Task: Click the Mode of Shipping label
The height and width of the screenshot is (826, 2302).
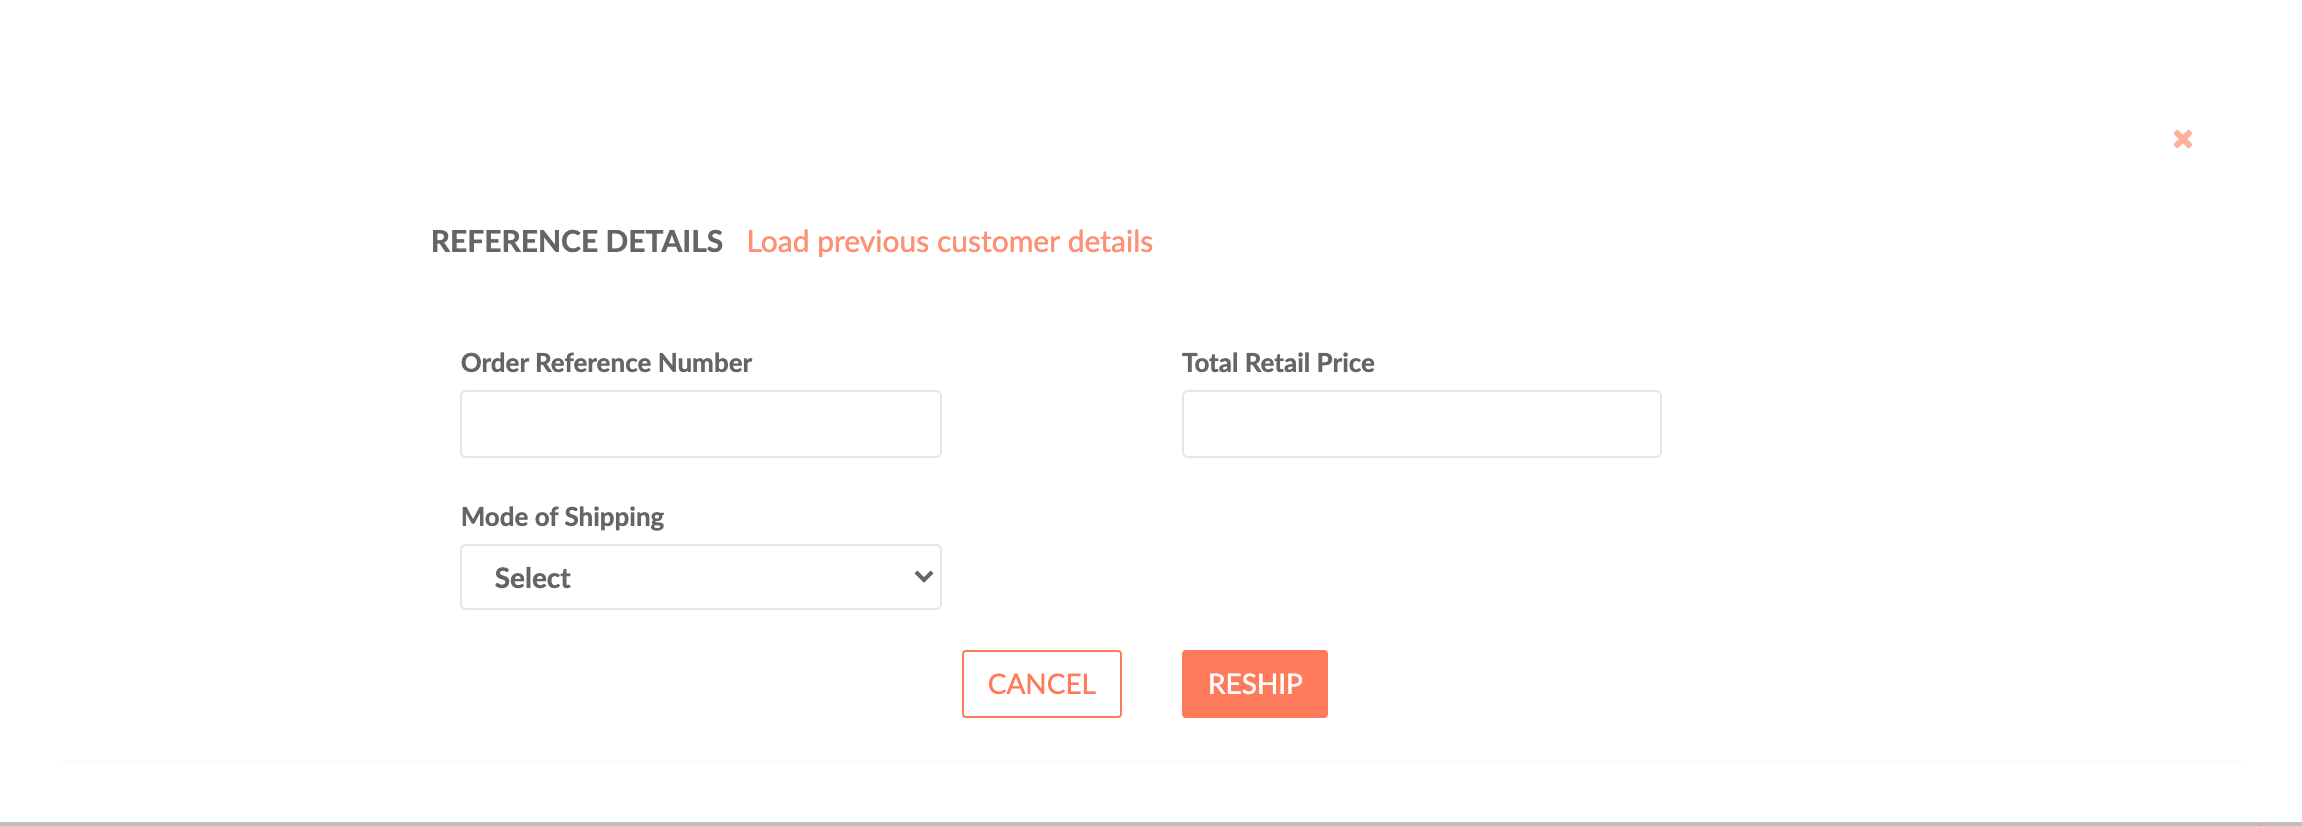Action: pyautogui.click(x=562, y=517)
